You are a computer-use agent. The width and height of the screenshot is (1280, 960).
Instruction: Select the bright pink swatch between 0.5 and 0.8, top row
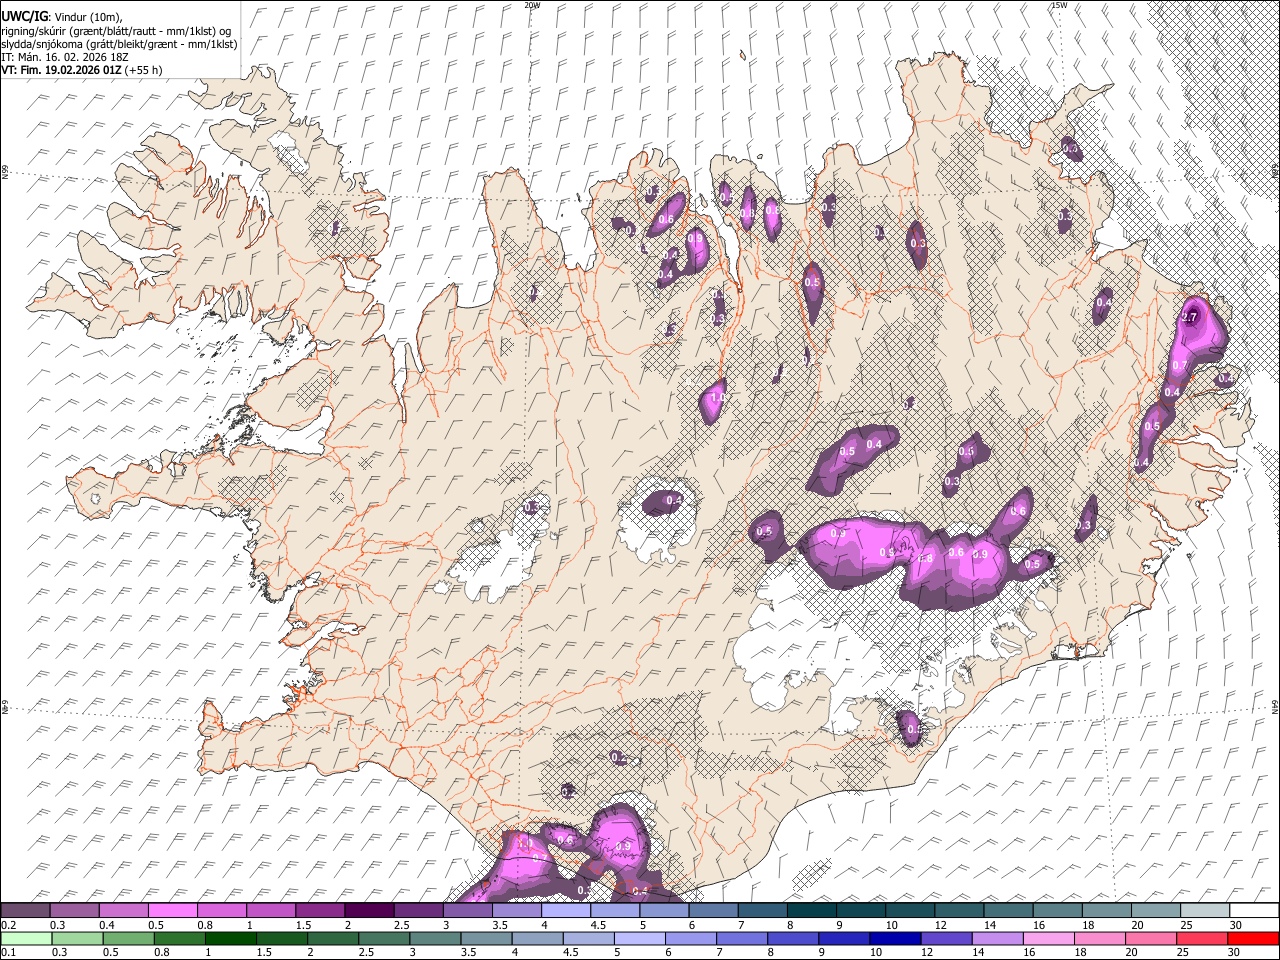[x=173, y=911]
